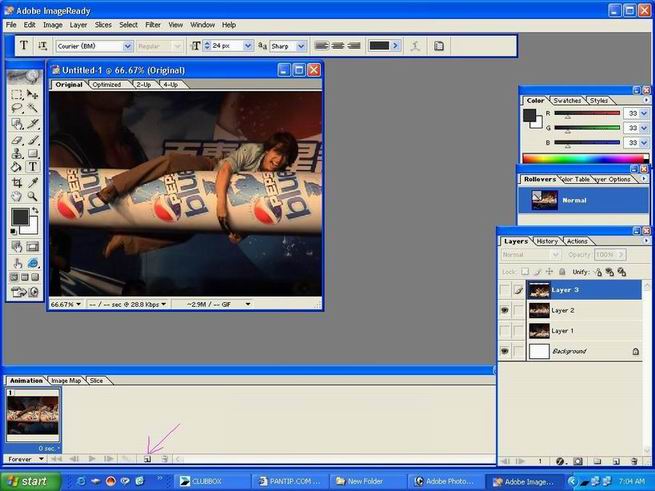Open the 66.67% zoom level dropdown

tap(78, 304)
